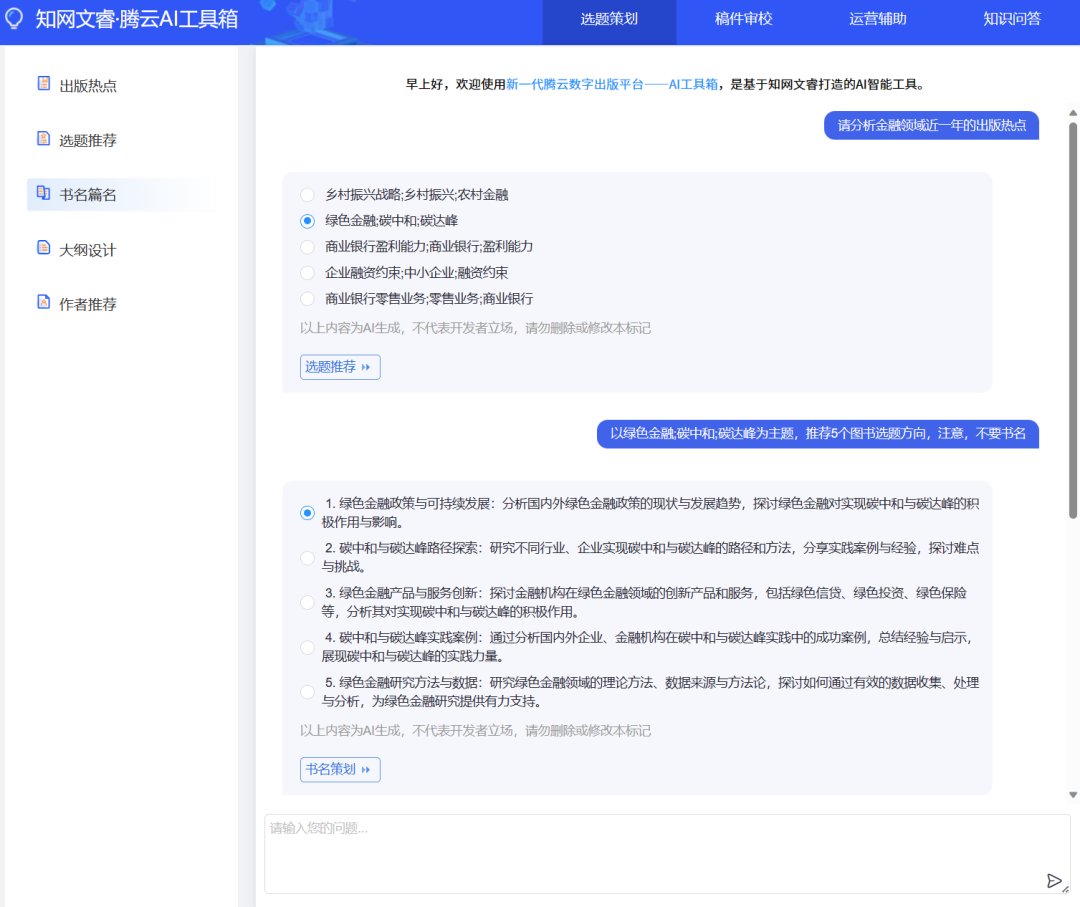Select radio for 4. 碳中和与碳达峰实践案例
The width and height of the screenshot is (1080, 907).
[307, 647]
